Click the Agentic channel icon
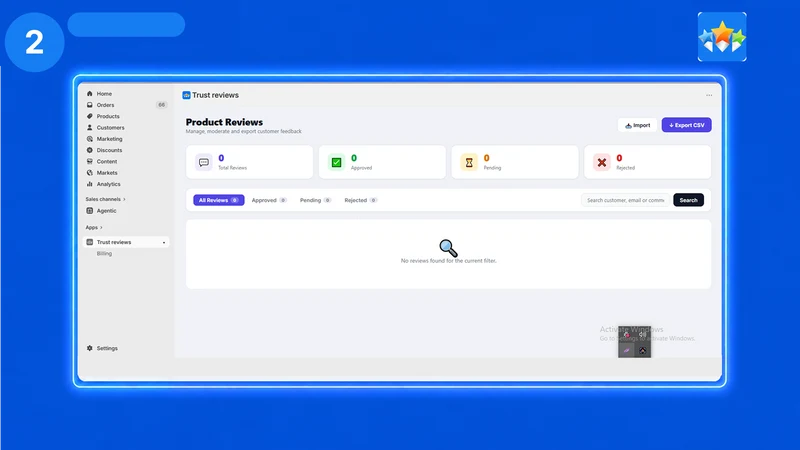 tap(90, 211)
